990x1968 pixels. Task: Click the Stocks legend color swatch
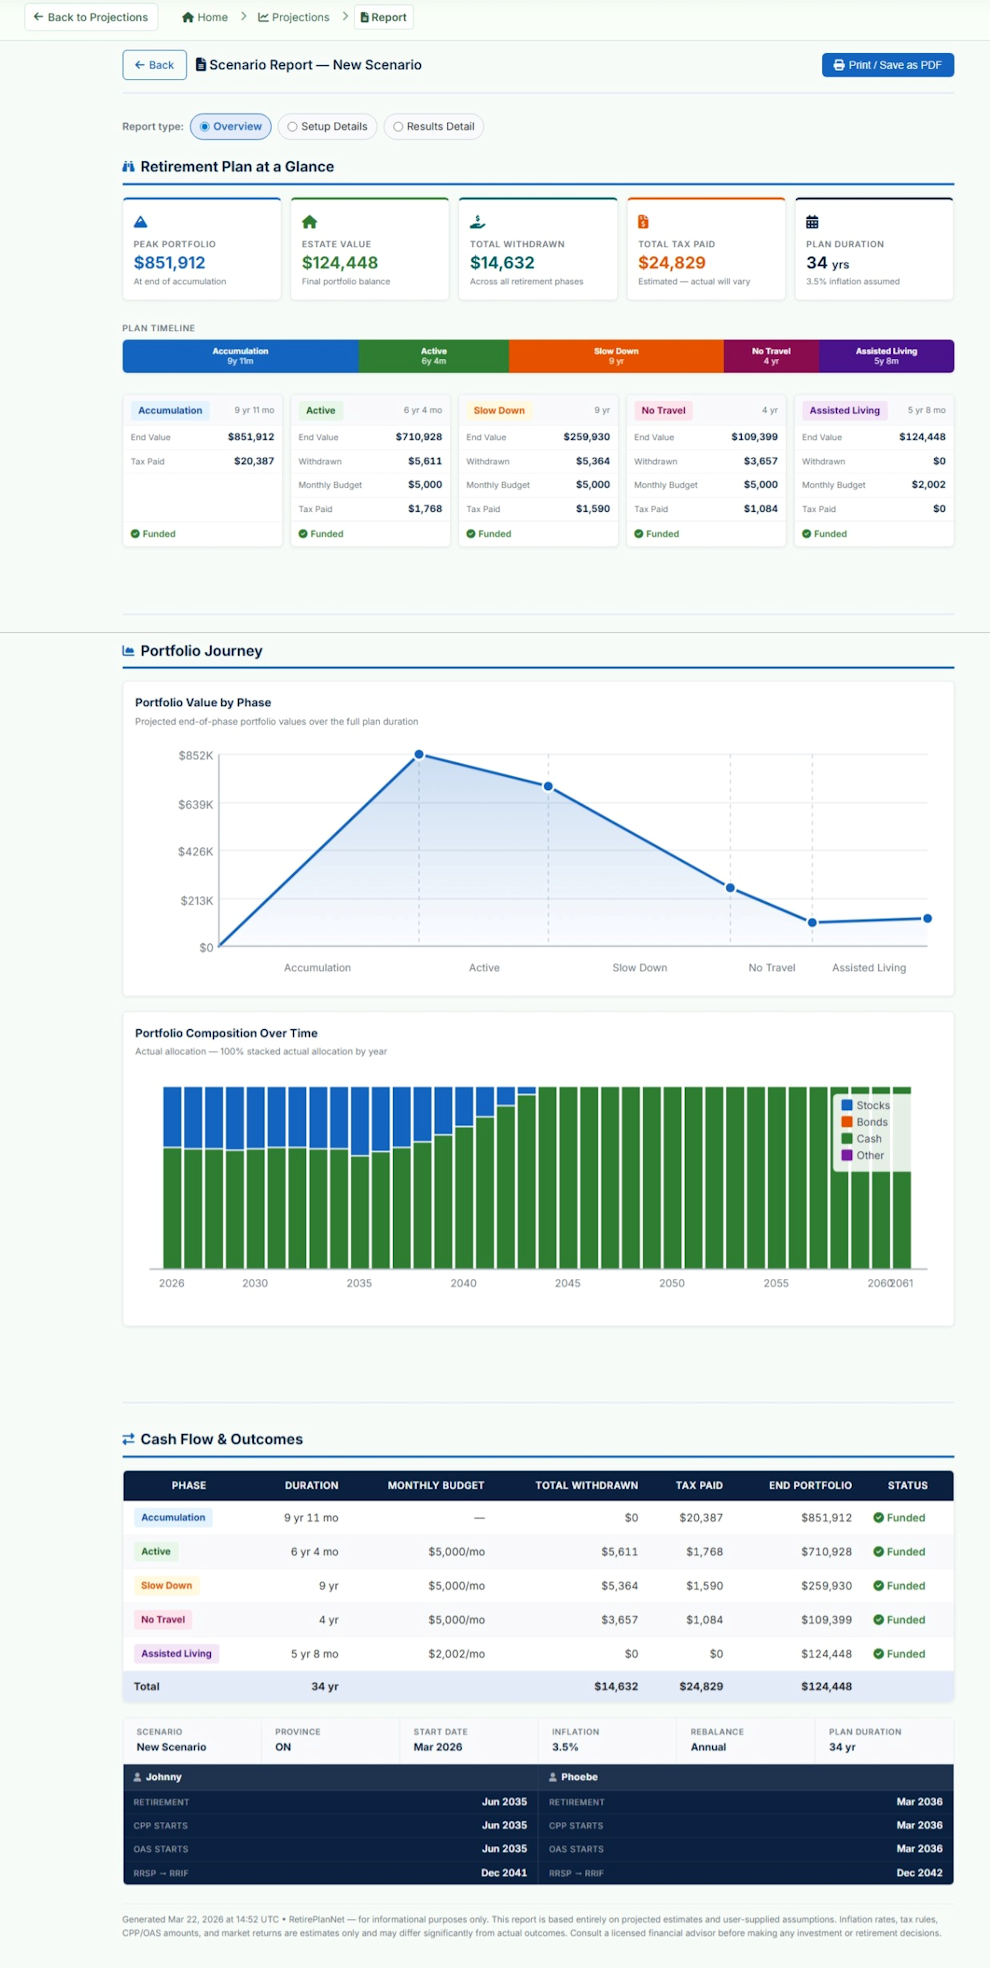tap(847, 1105)
